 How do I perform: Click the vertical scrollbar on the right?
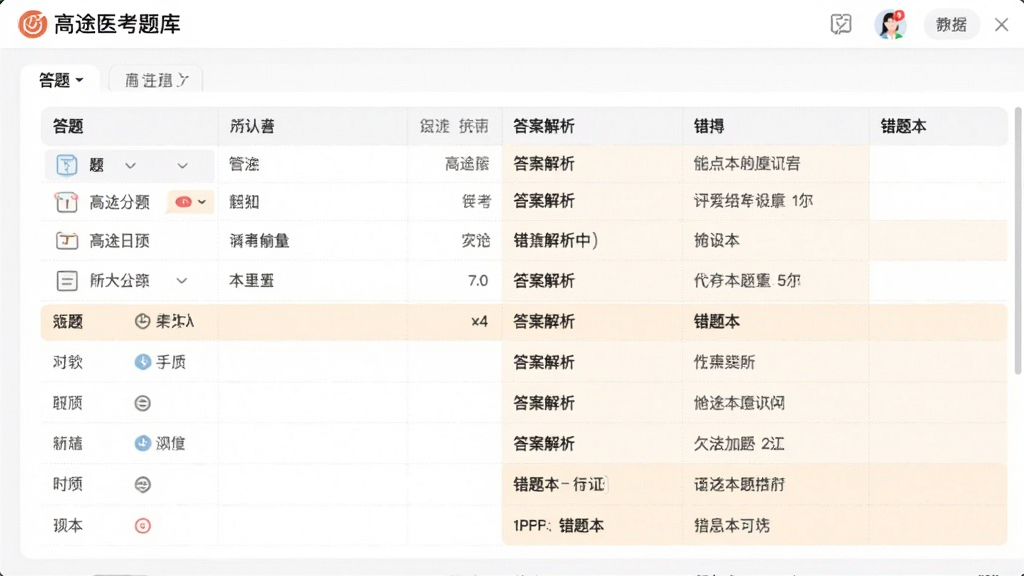[x=1017, y=240]
